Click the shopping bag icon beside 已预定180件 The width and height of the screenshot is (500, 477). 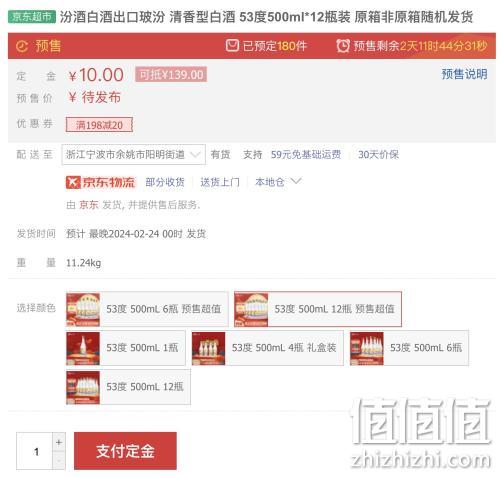click(x=232, y=46)
